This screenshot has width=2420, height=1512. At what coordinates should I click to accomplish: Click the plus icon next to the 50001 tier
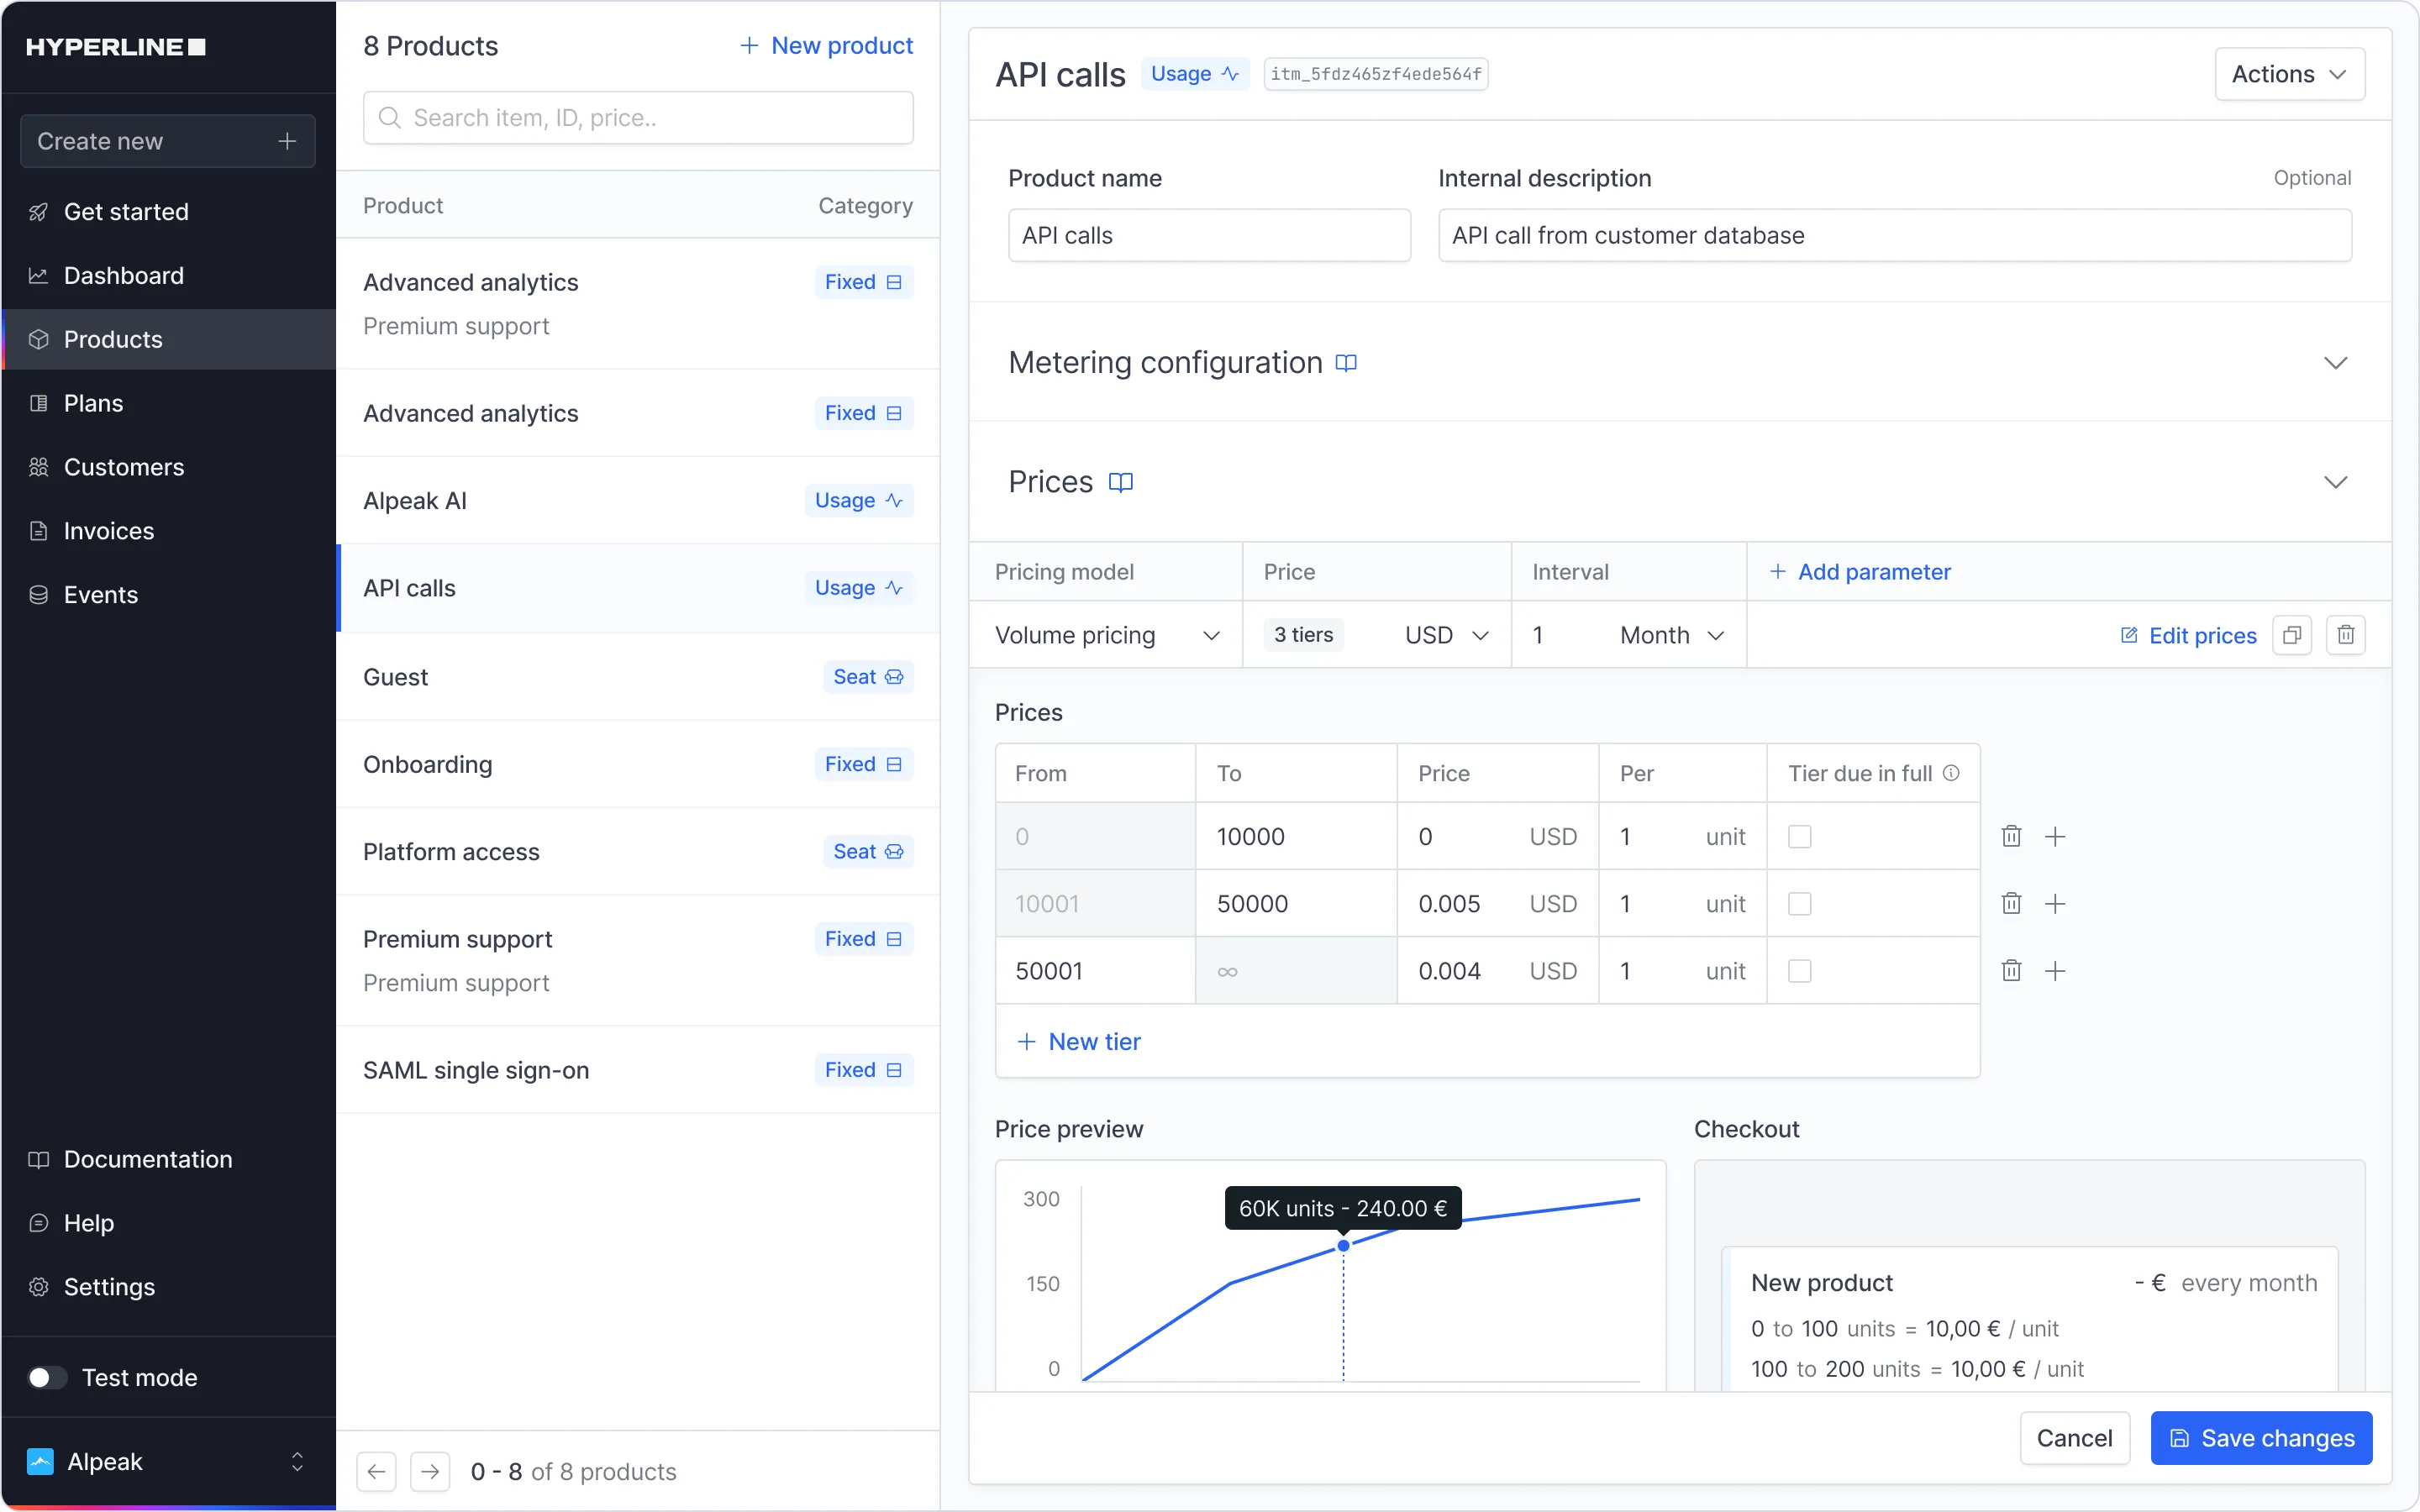tap(2056, 970)
